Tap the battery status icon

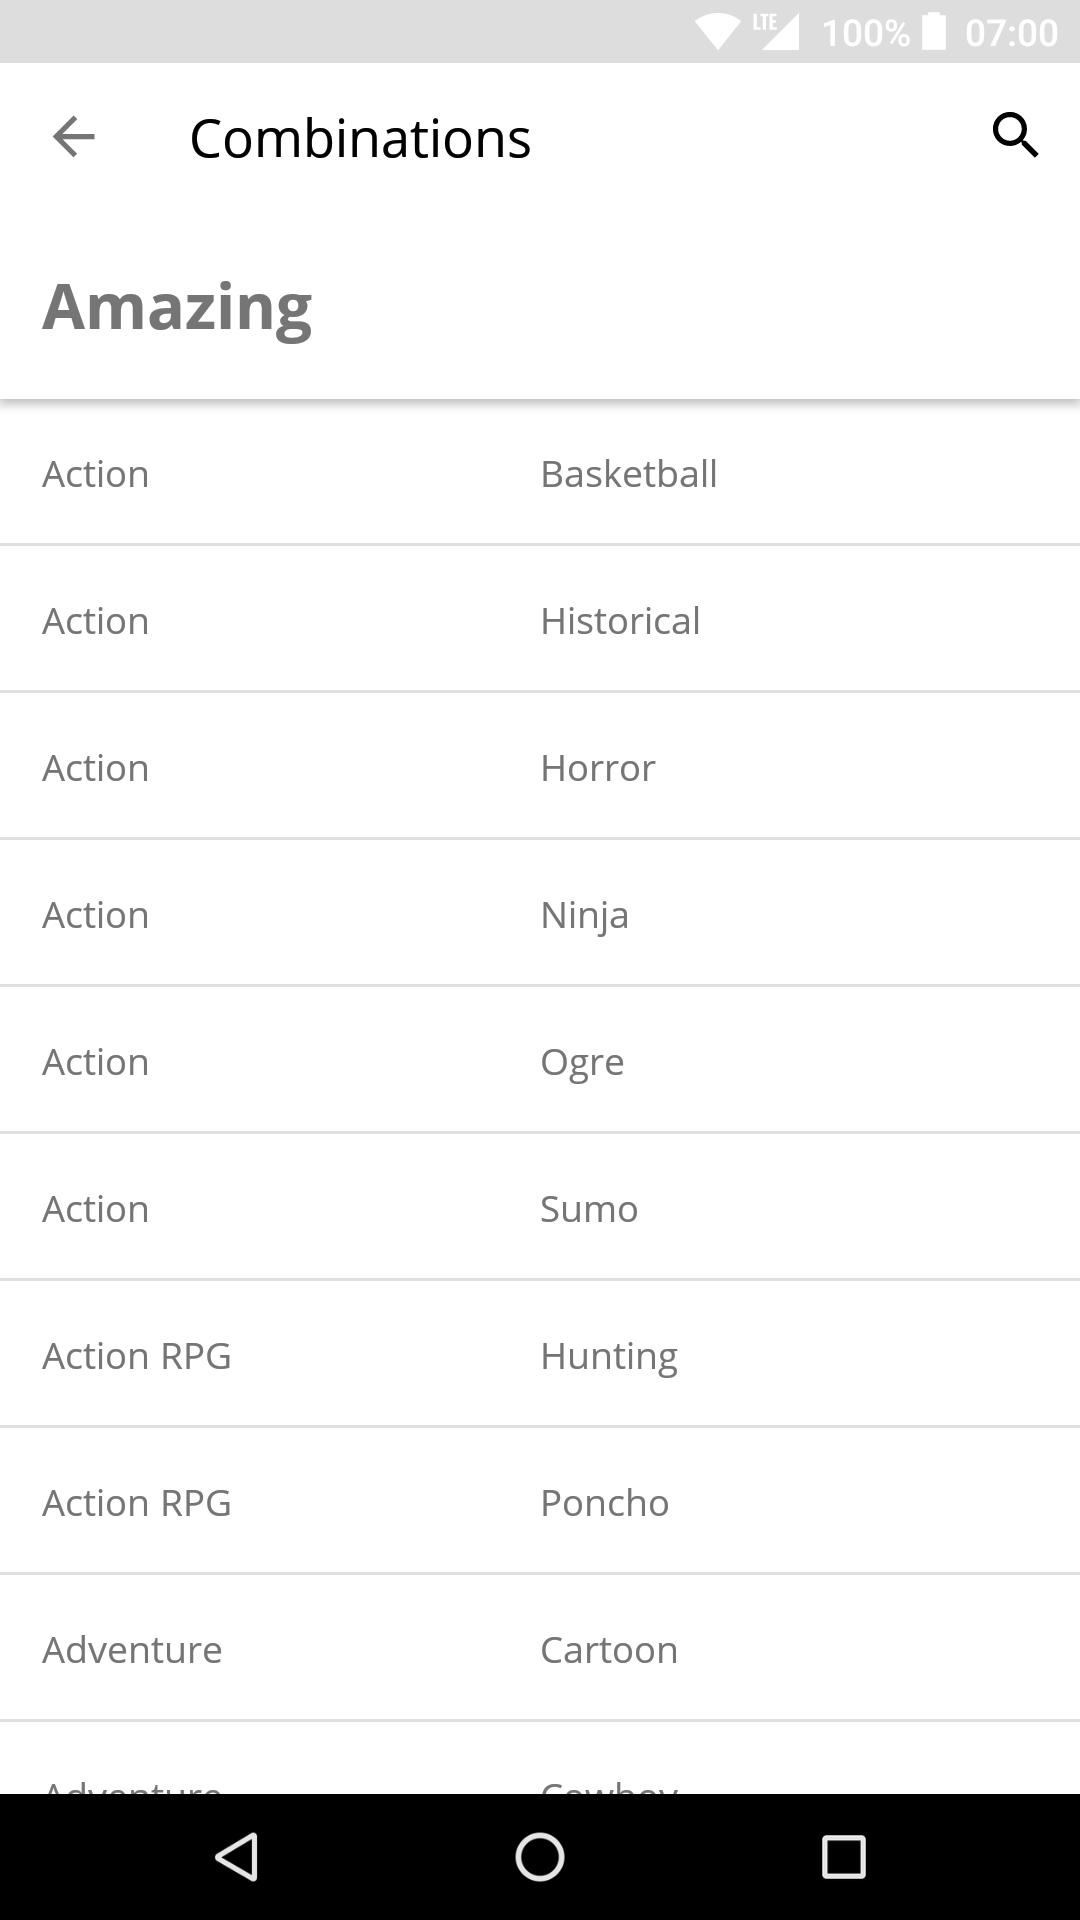click(x=933, y=32)
